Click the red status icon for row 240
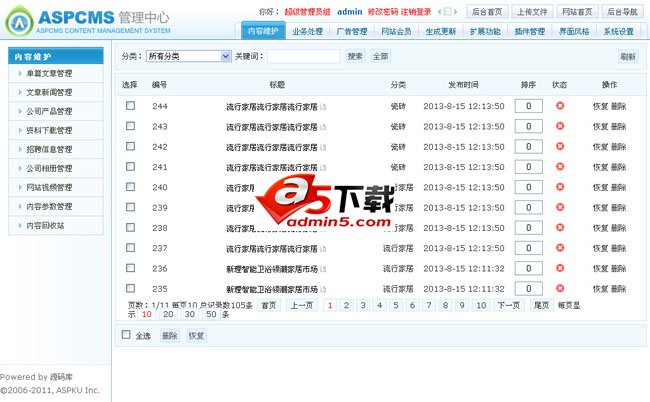This screenshot has width=650, height=402. [x=560, y=186]
